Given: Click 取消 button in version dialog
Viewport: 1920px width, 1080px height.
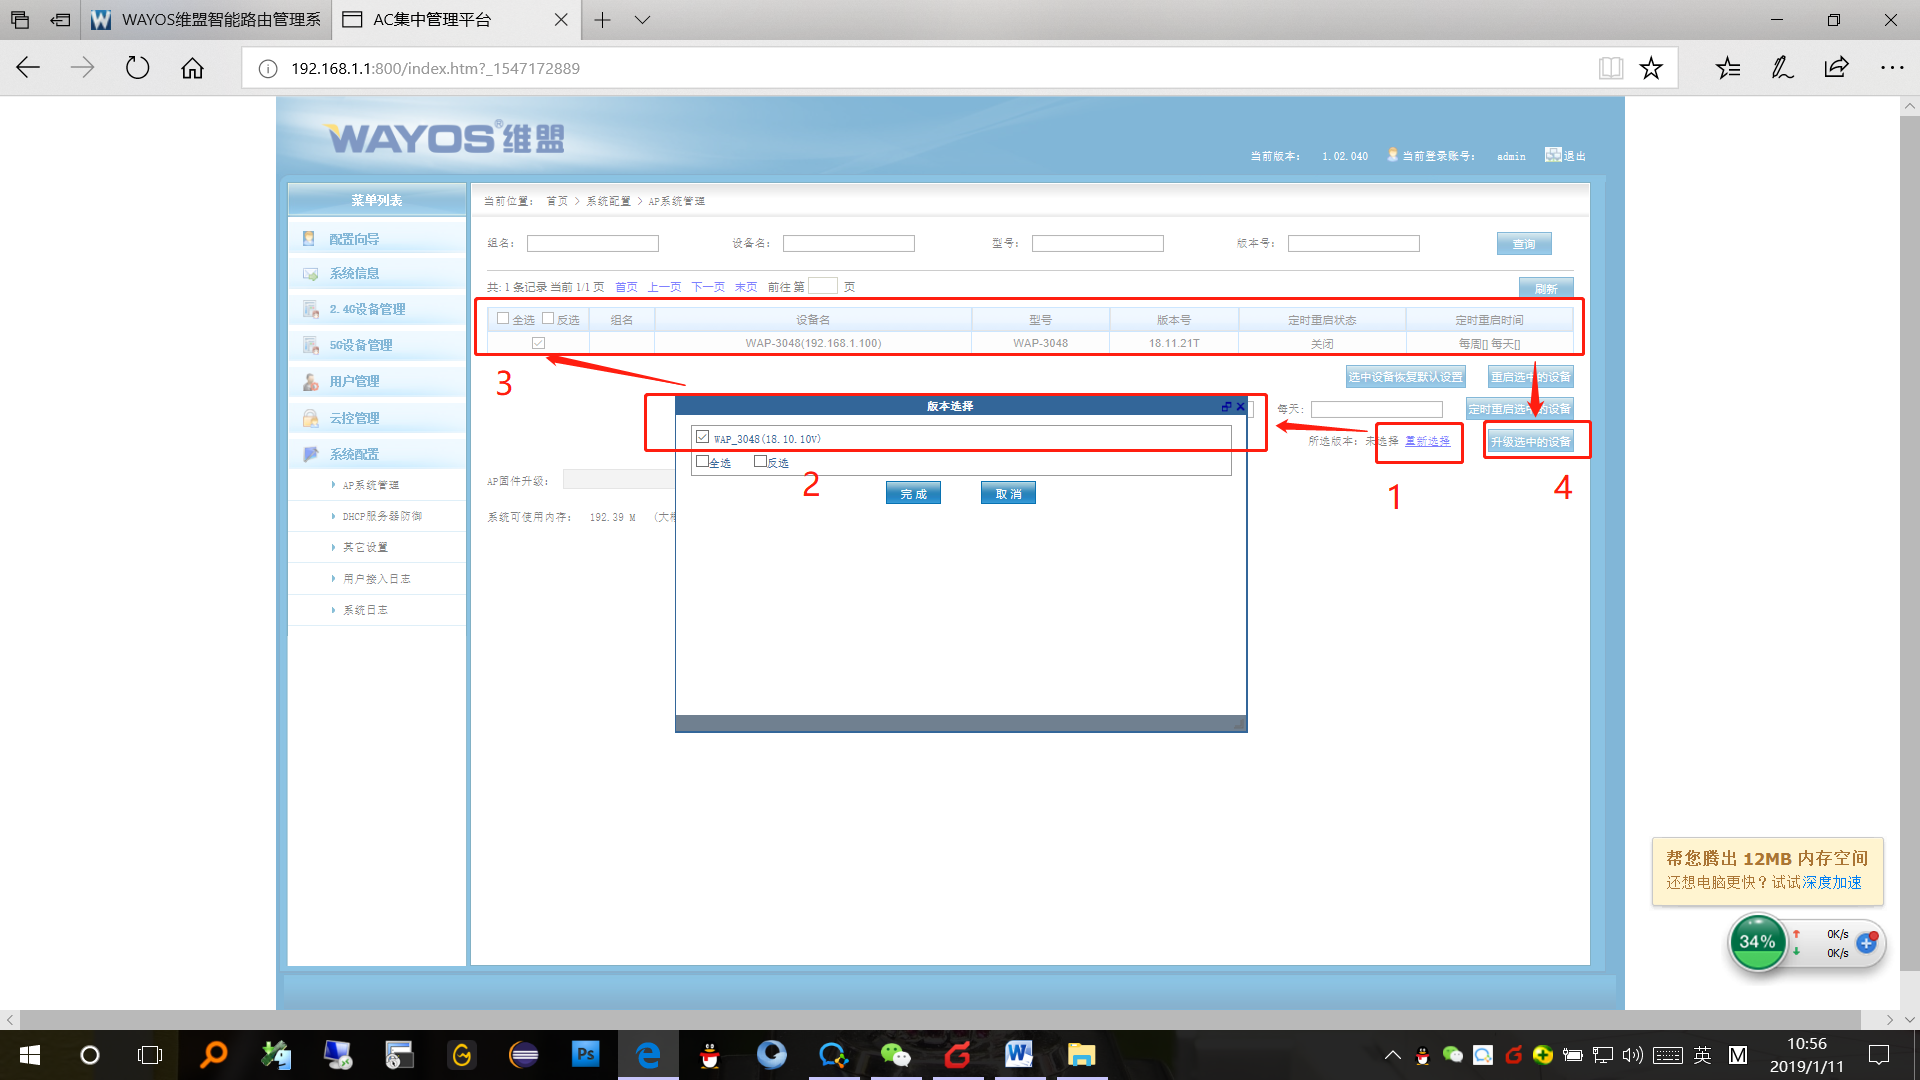Looking at the screenshot, I should (1008, 493).
